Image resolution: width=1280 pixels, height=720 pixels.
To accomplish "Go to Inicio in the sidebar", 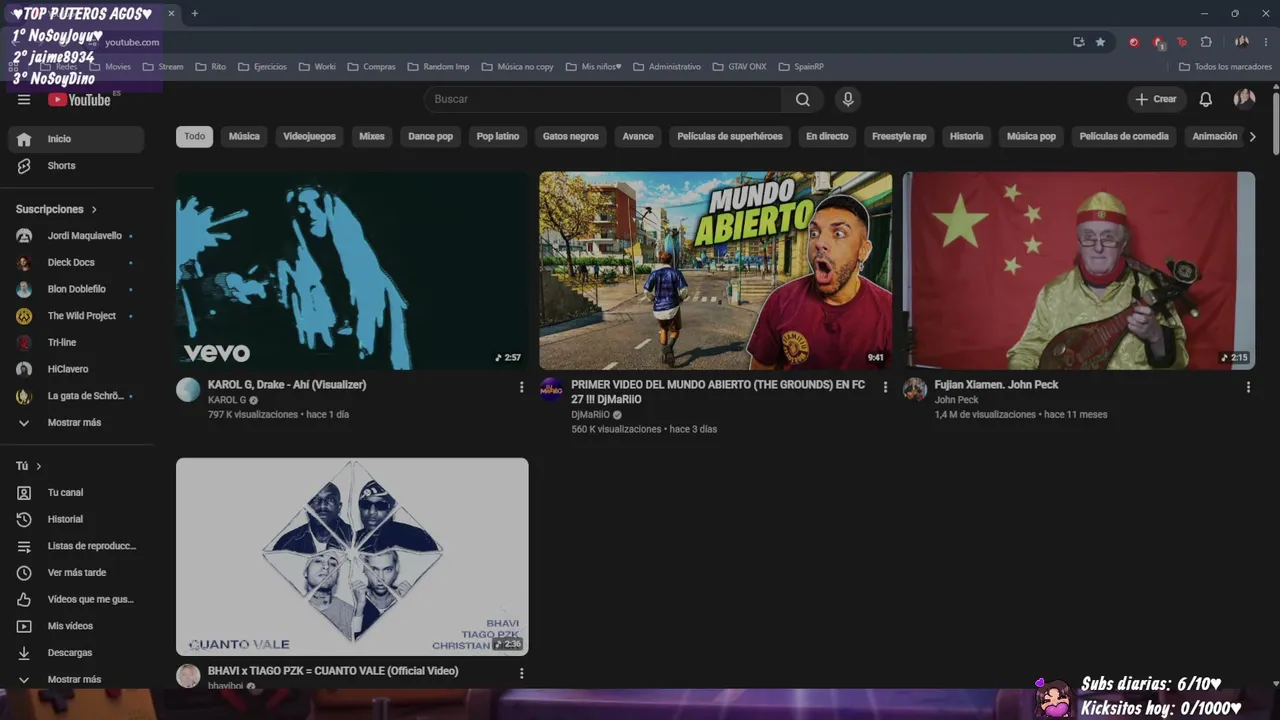I will pos(76,139).
